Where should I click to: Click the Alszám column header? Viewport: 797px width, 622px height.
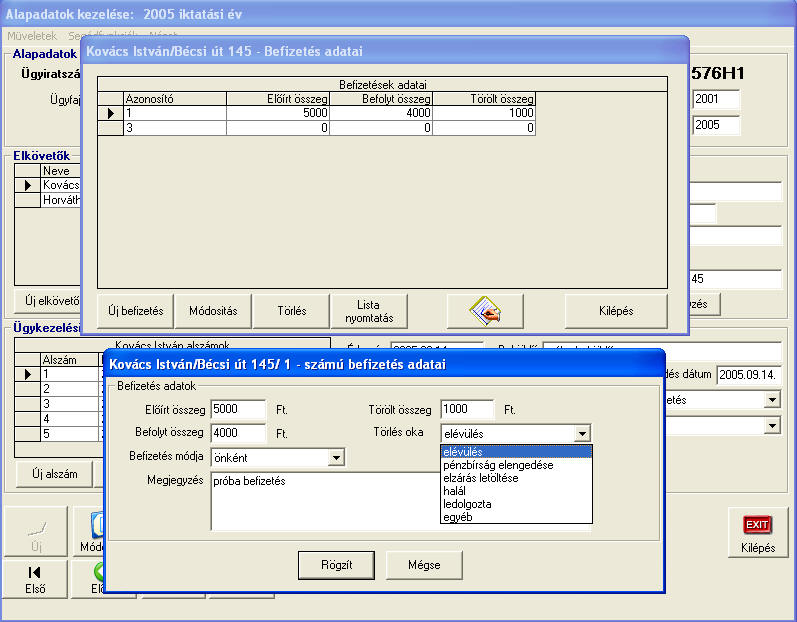click(x=70, y=360)
